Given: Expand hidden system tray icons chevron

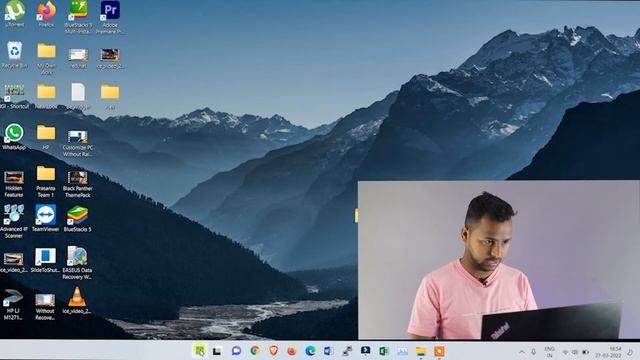Looking at the screenshot, I should tap(522, 352).
